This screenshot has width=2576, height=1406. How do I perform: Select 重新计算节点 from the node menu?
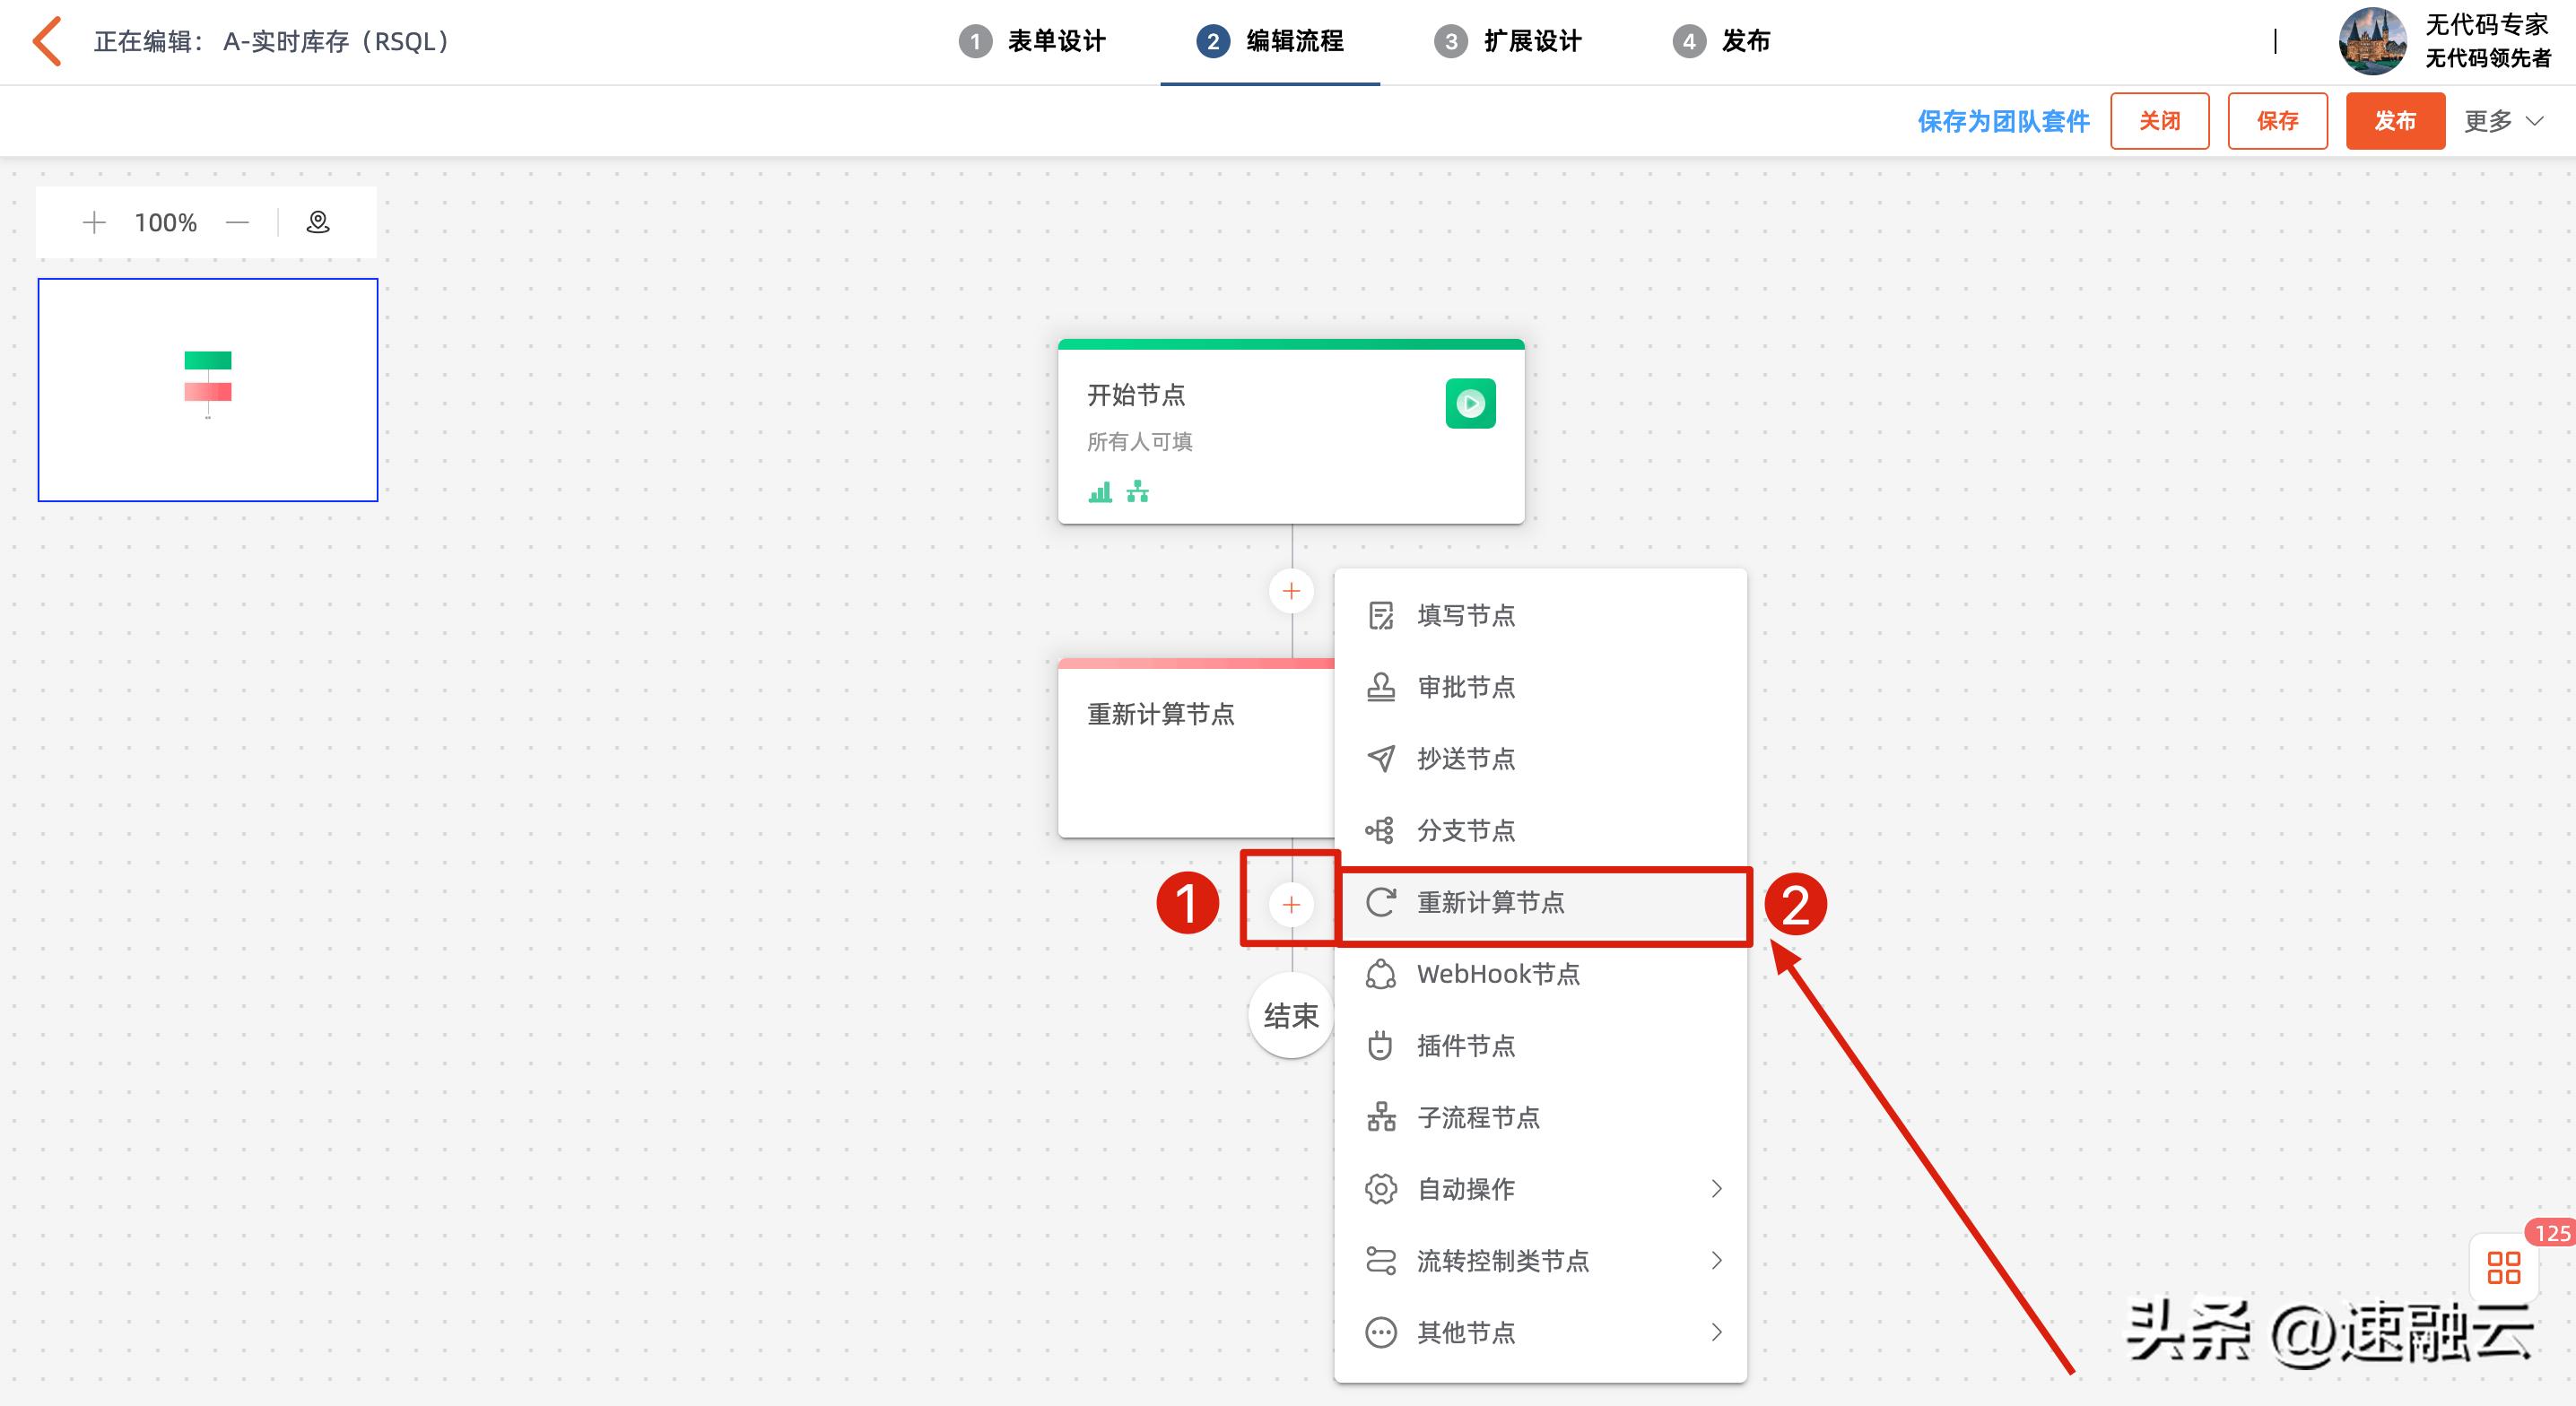(1490, 903)
